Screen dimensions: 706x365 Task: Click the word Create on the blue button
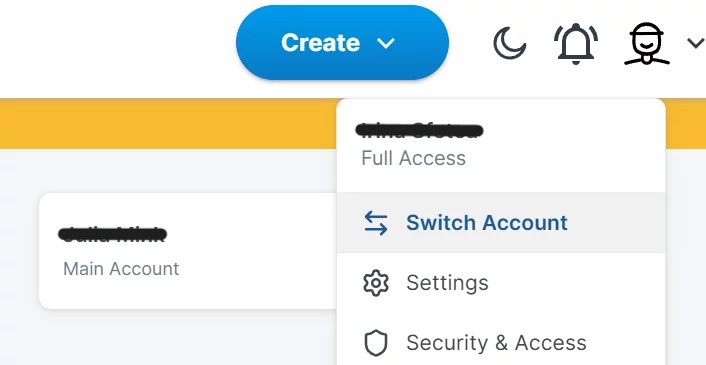pos(320,43)
